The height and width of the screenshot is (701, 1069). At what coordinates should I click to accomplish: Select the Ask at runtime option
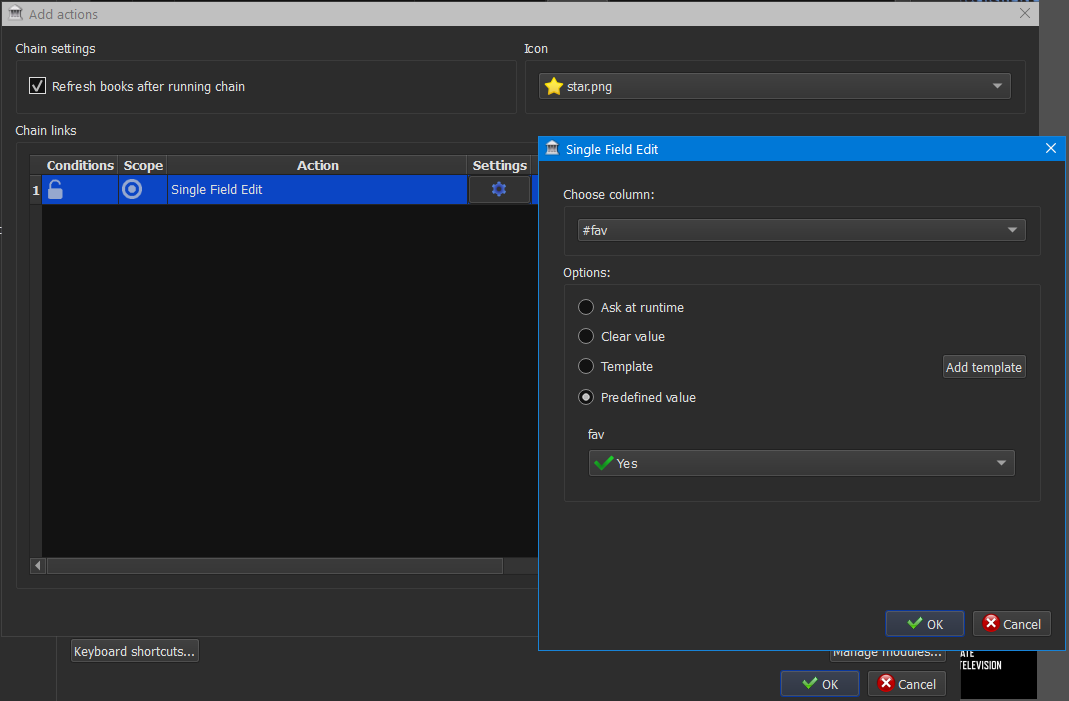pos(586,307)
